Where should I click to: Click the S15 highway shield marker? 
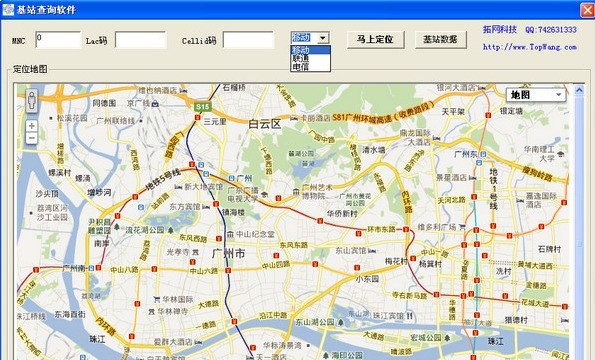point(202,107)
